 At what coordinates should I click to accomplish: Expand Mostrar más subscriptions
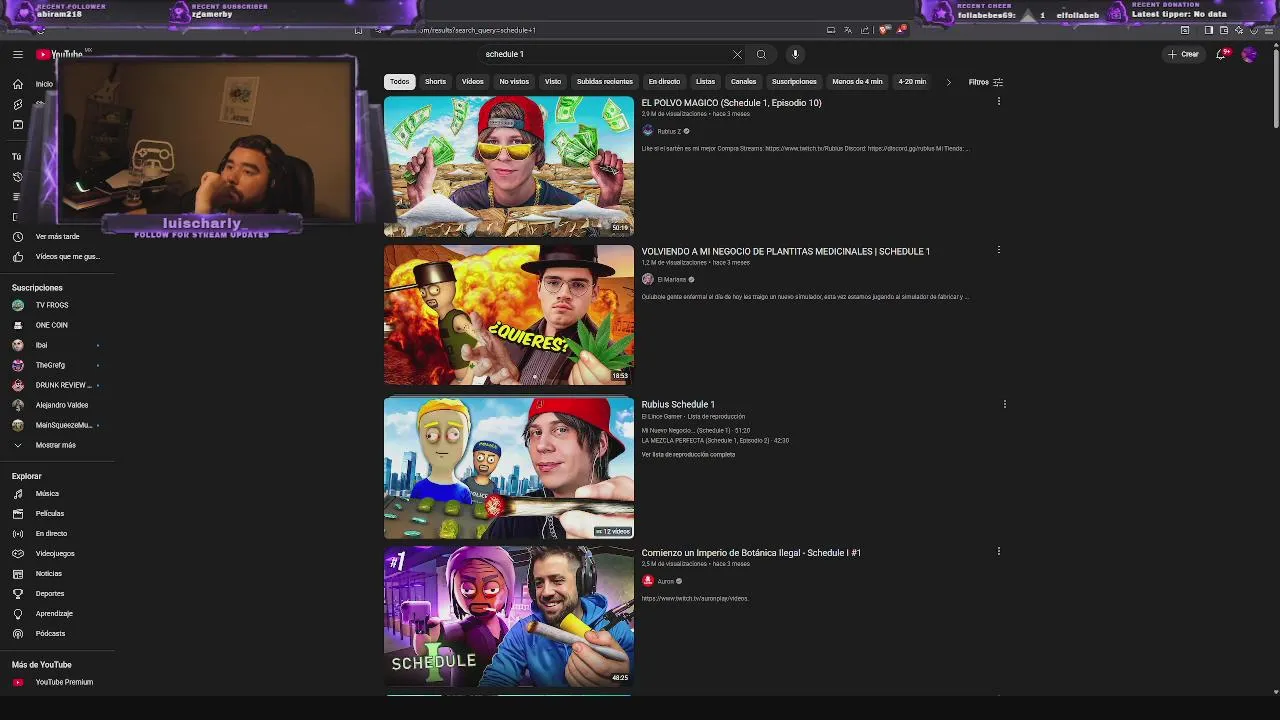57,445
